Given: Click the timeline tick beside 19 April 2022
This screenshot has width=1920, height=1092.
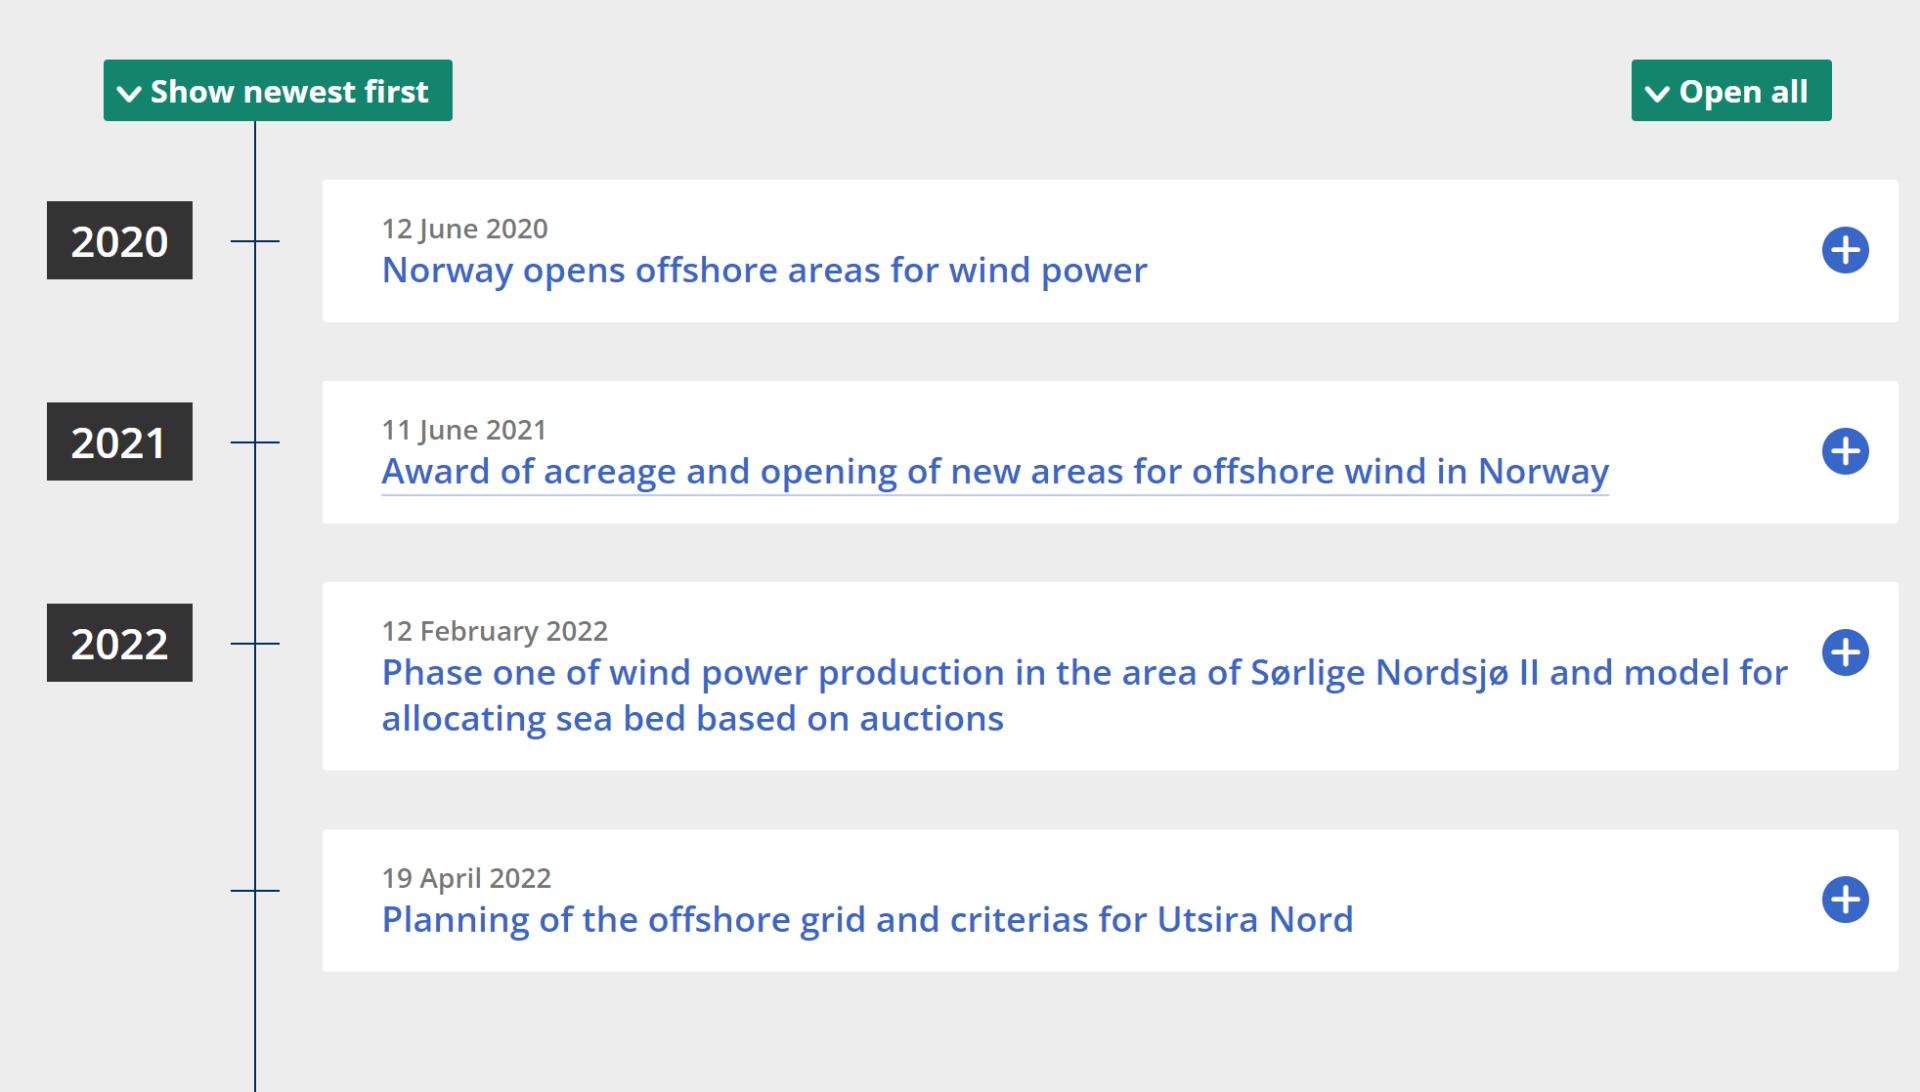Looking at the screenshot, I should (255, 890).
